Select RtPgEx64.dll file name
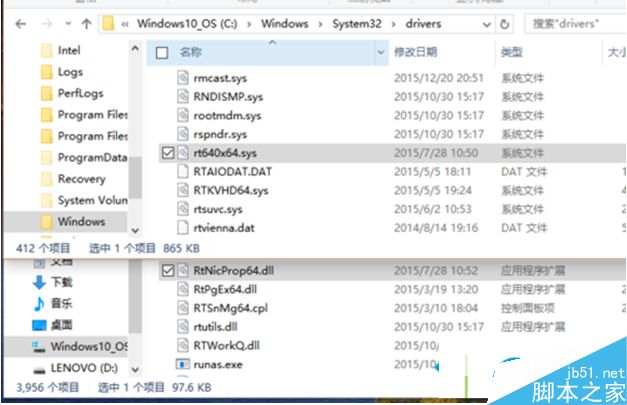Image resolution: width=627 pixels, height=405 pixels. pos(225,289)
